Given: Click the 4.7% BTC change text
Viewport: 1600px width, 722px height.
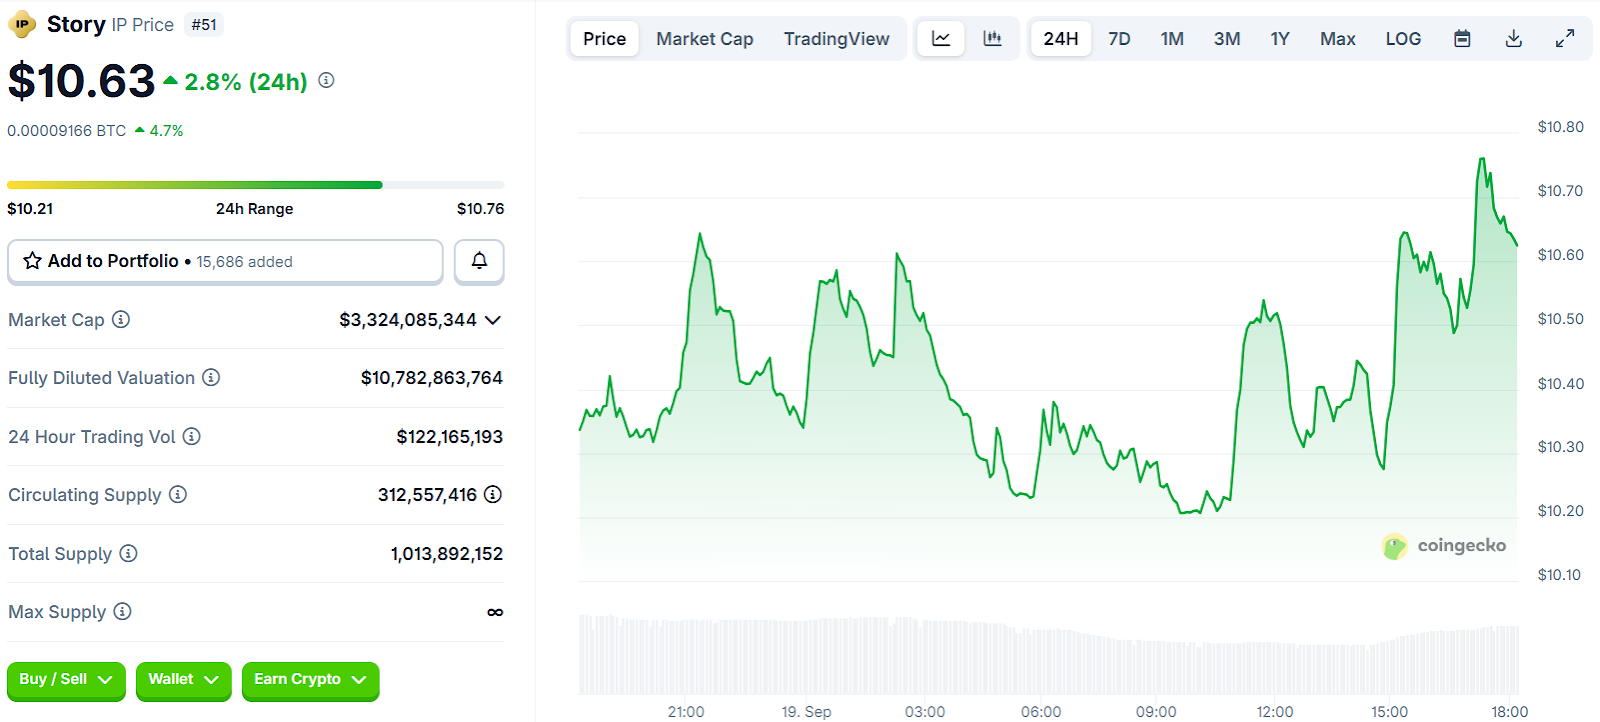Looking at the screenshot, I should click(166, 131).
